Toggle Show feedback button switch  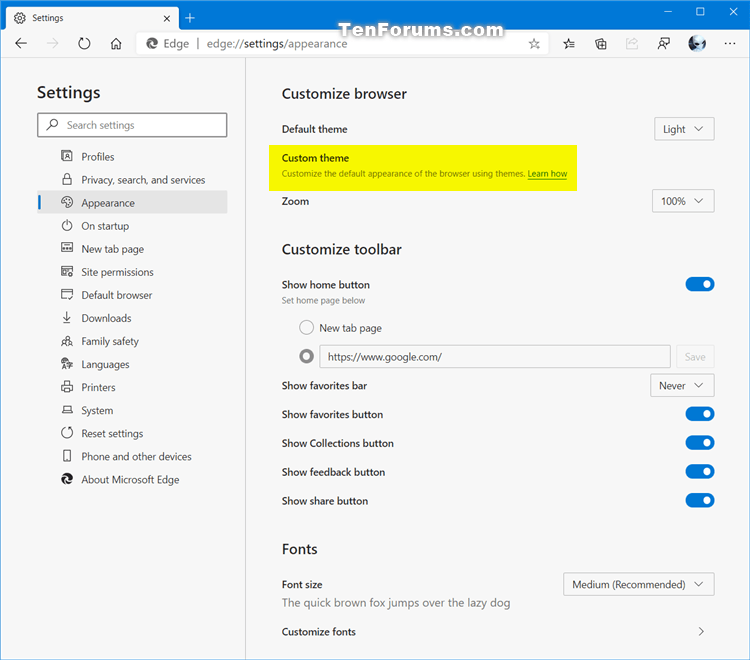tap(700, 472)
